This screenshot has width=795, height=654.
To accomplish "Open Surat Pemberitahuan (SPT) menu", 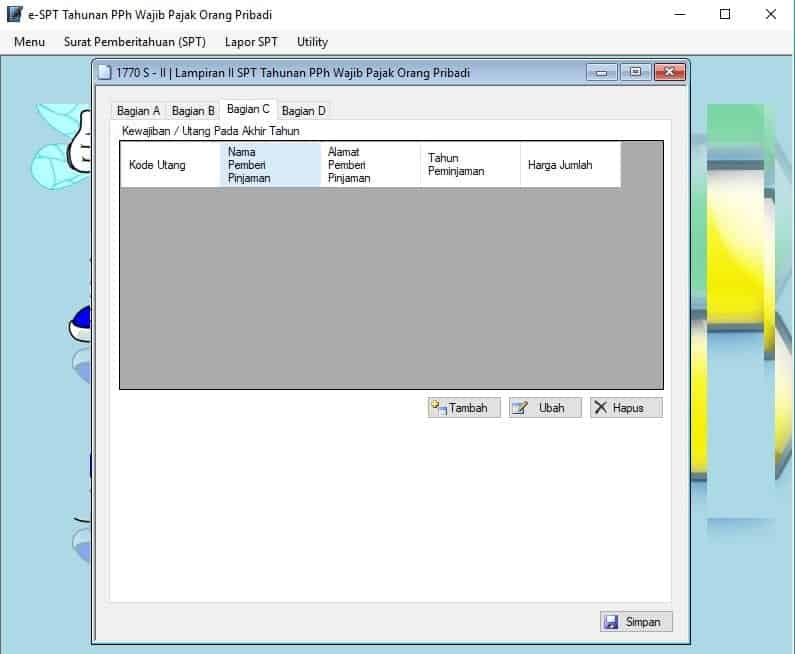I will click(135, 42).
